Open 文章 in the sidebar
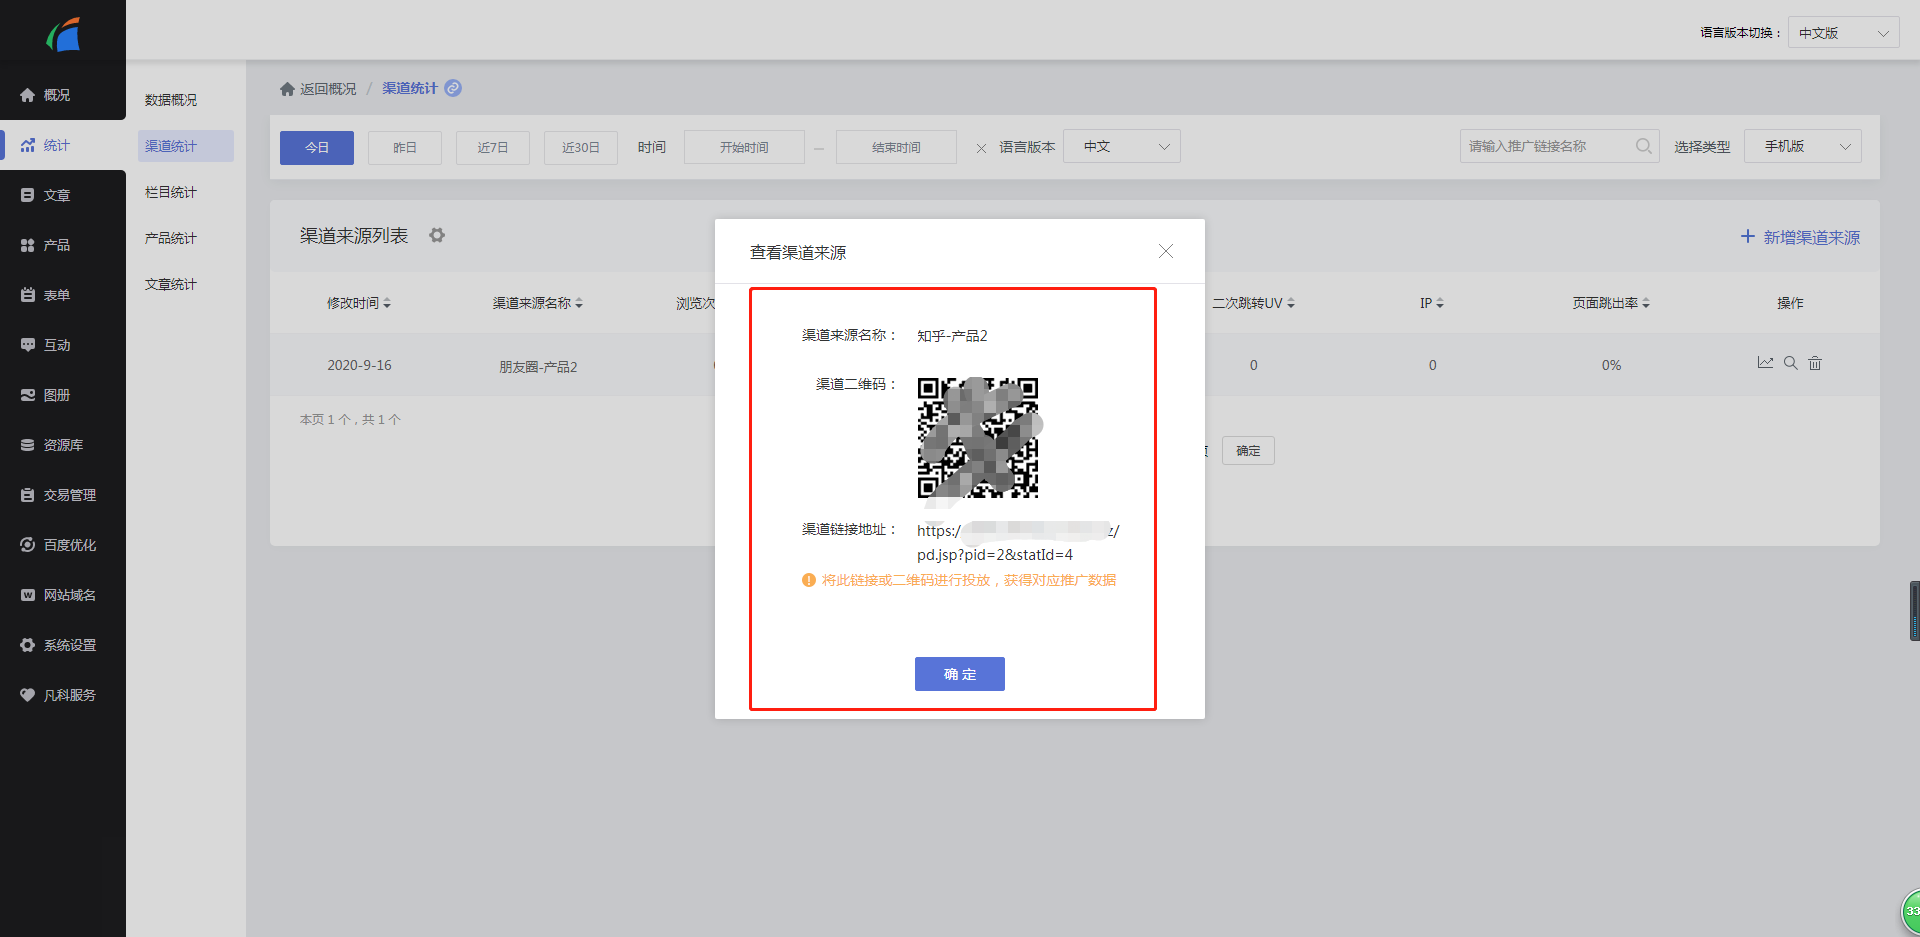 coord(63,195)
